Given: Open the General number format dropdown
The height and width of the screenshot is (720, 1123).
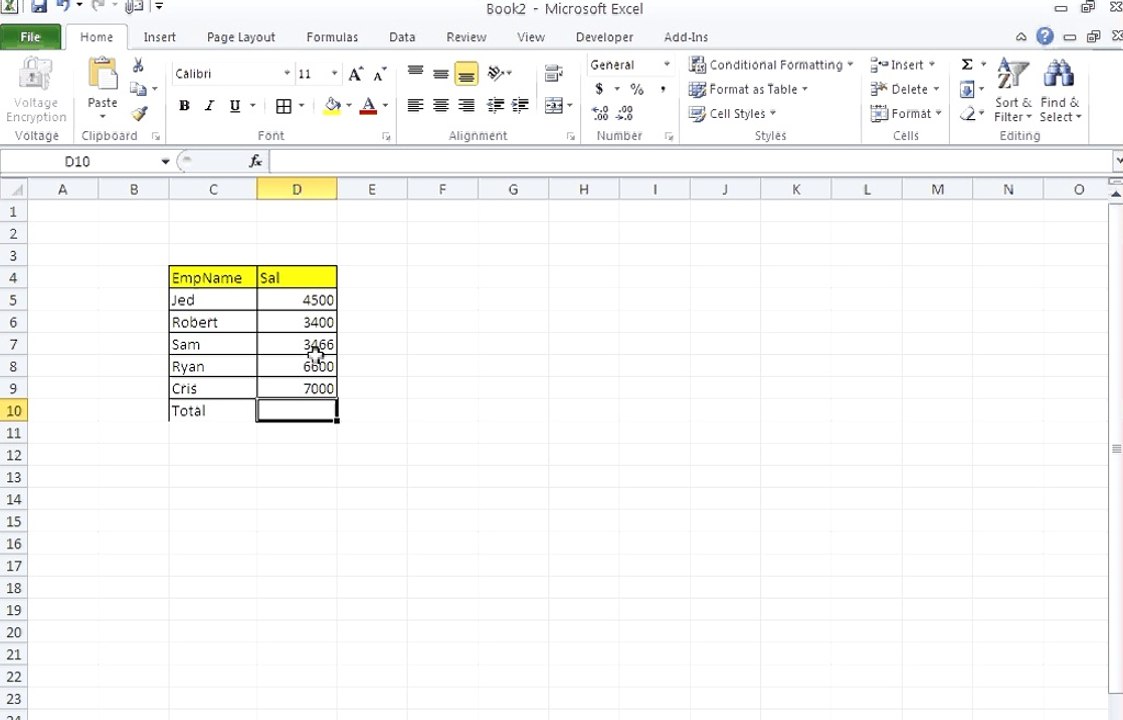Looking at the screenshot, I should coord(666,64).
